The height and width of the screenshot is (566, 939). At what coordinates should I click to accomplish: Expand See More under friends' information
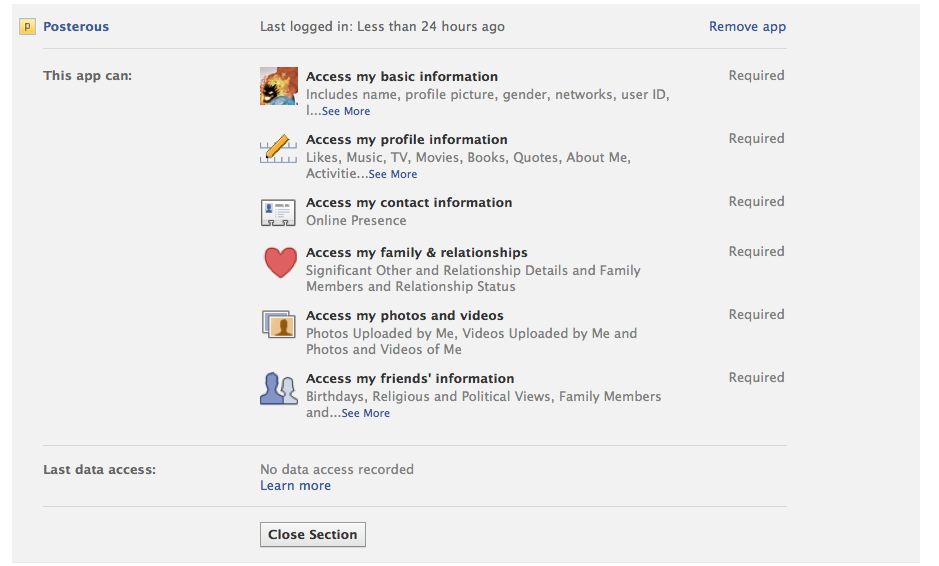[365, 413]
